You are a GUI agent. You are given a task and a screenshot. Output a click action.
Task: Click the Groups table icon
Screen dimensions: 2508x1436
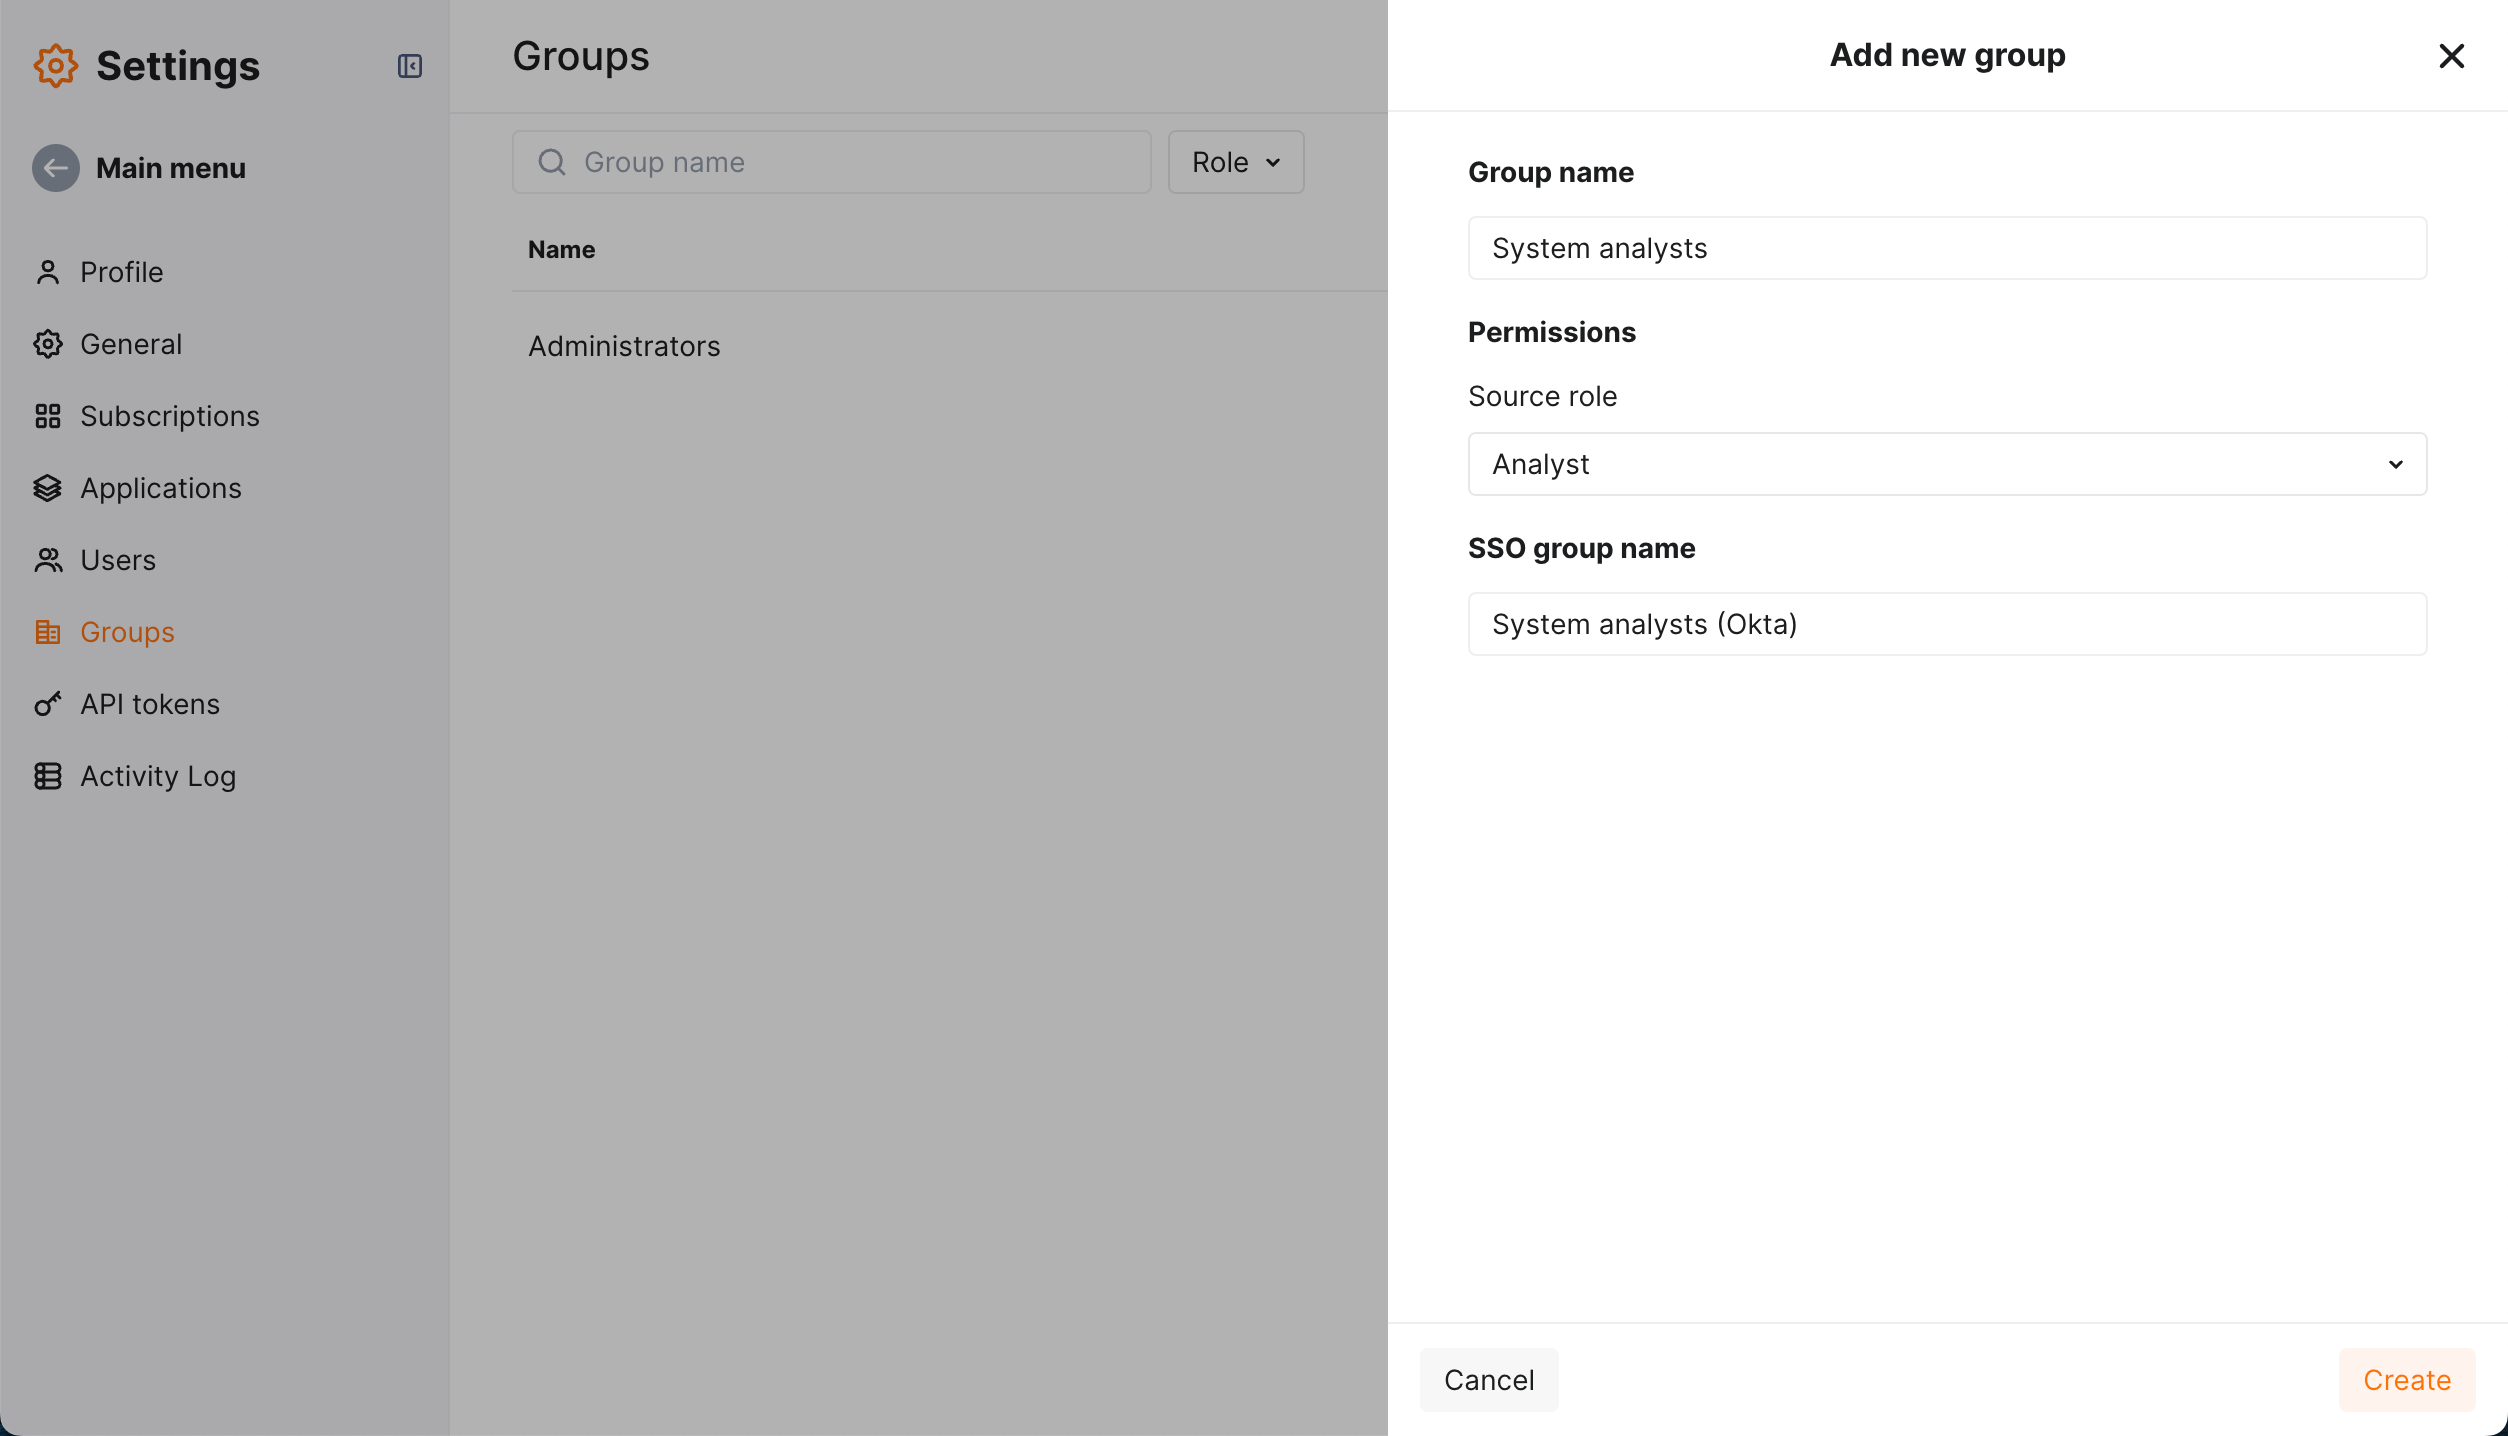47,631
